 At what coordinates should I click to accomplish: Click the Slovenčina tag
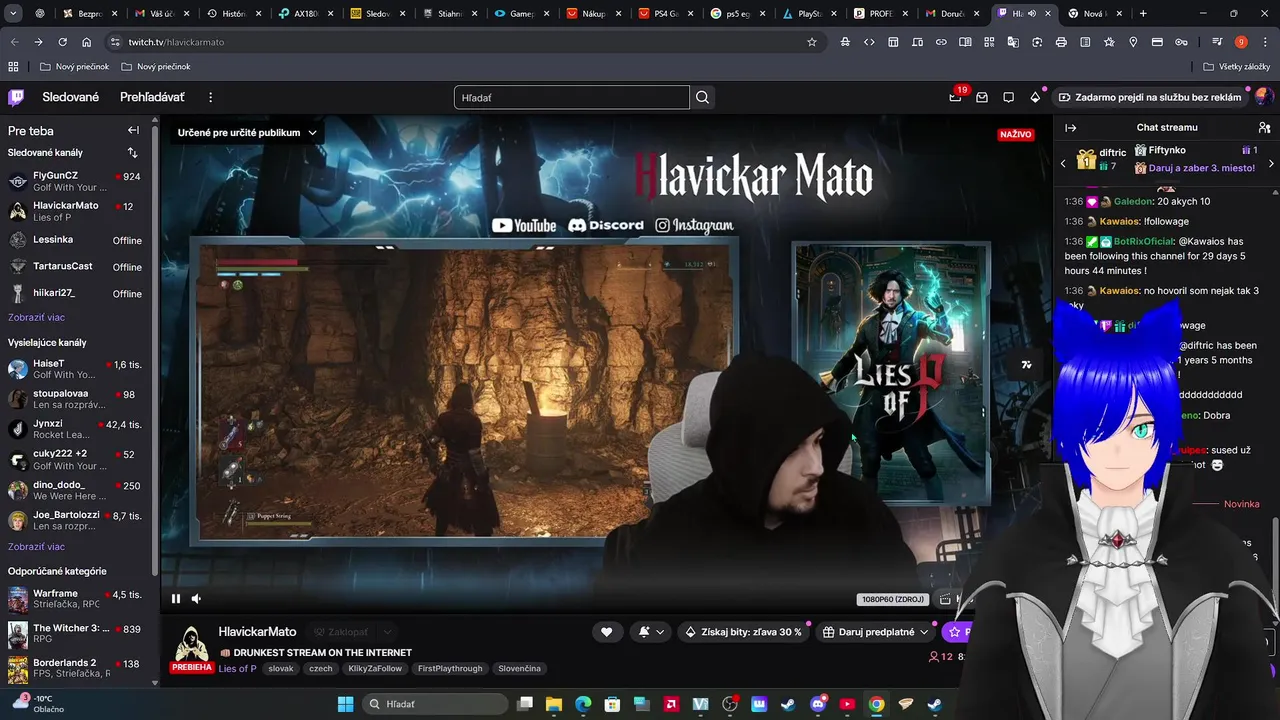click(x=519, y=668)
